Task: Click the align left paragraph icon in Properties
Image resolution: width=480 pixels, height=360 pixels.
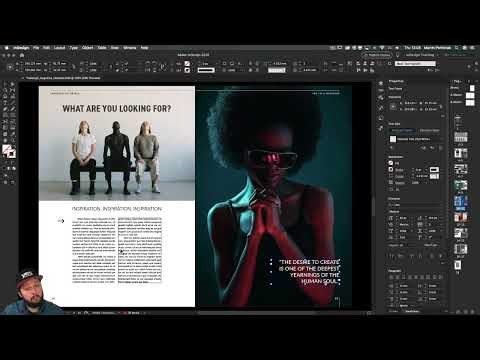Action: click(392, 277)
